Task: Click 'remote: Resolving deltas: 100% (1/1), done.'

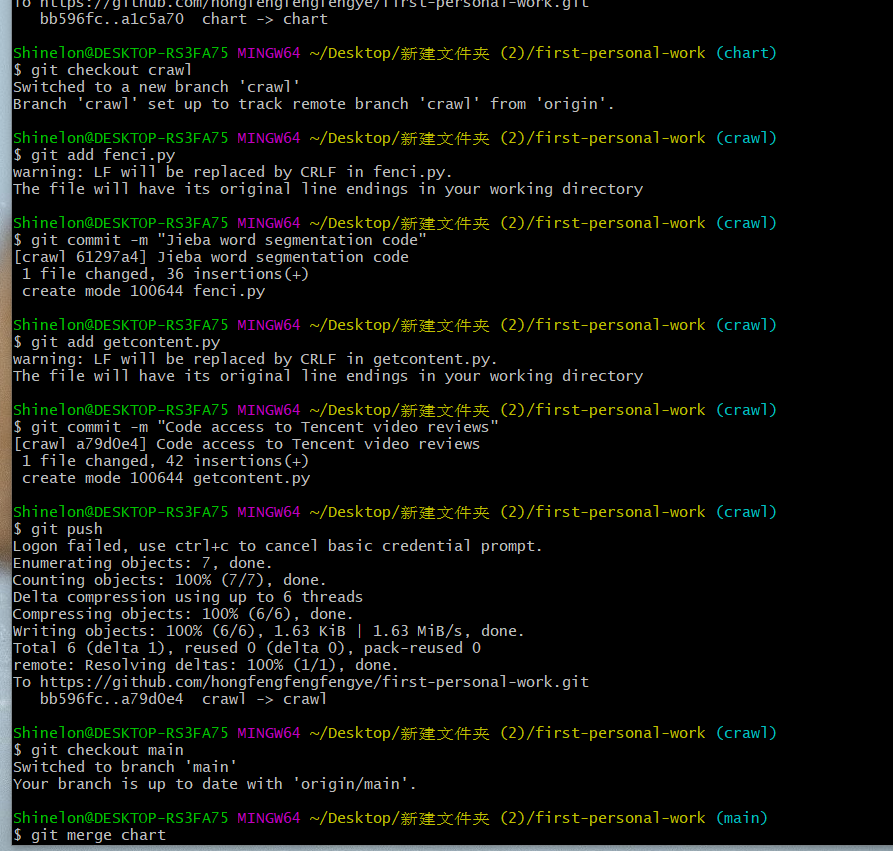Action: click(x=206, y=665)
